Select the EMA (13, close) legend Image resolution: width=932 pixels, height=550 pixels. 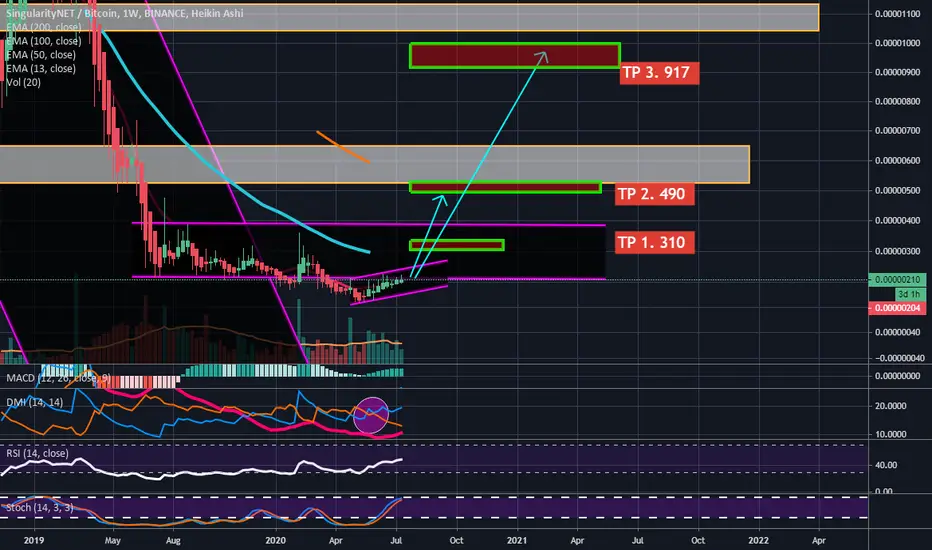41,68
